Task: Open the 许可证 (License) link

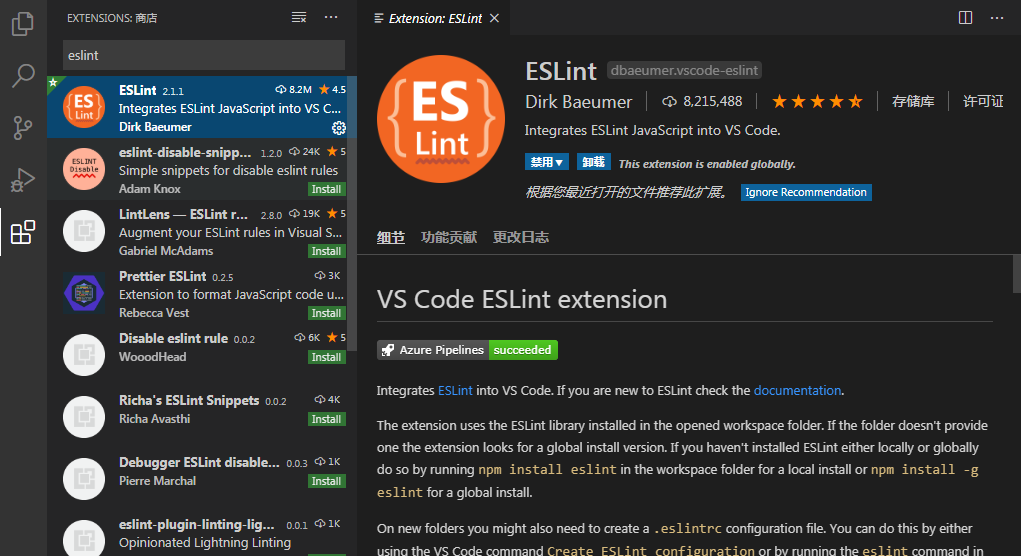Action: pos(983,101)
